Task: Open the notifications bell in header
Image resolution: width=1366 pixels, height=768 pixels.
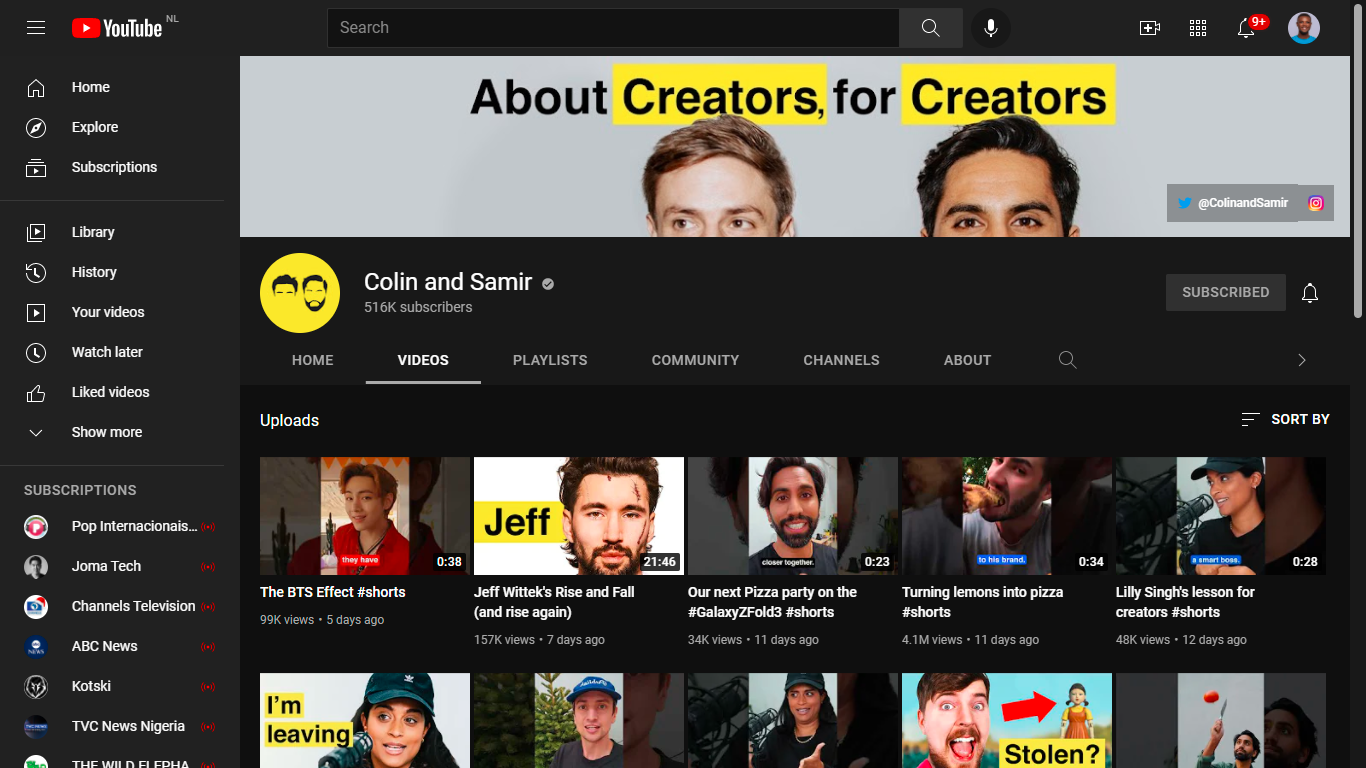Action: (x=1246, y=28)
